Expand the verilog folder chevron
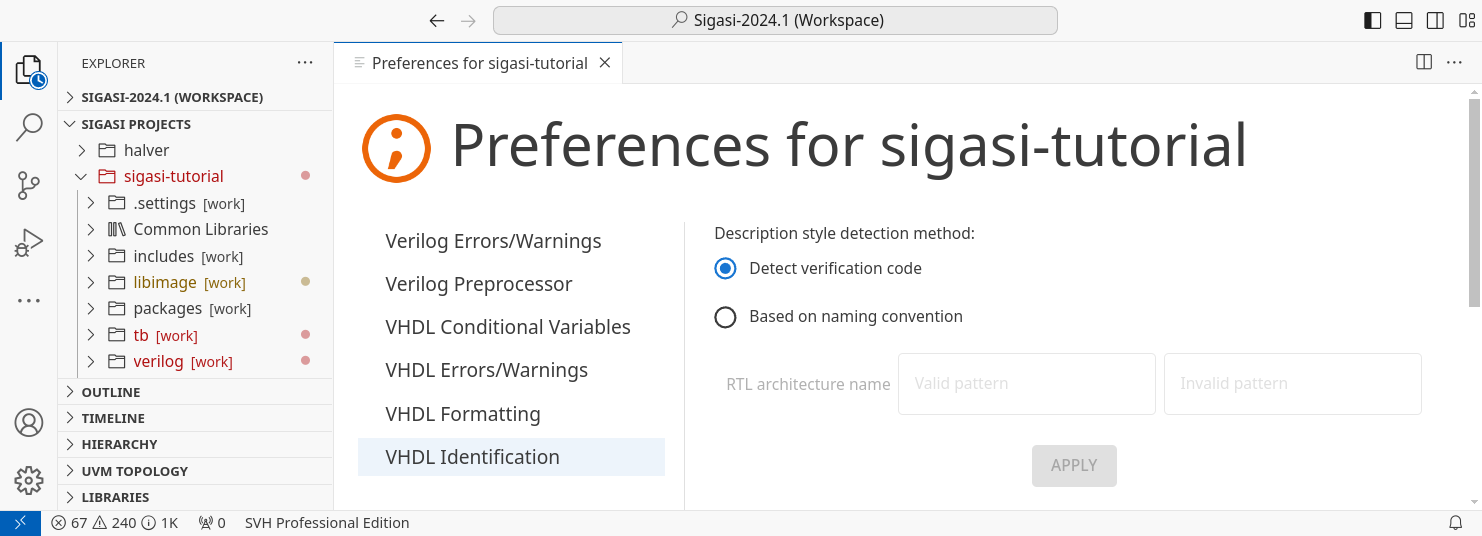This screenshot has width=1482, height=536. point(91,361)
